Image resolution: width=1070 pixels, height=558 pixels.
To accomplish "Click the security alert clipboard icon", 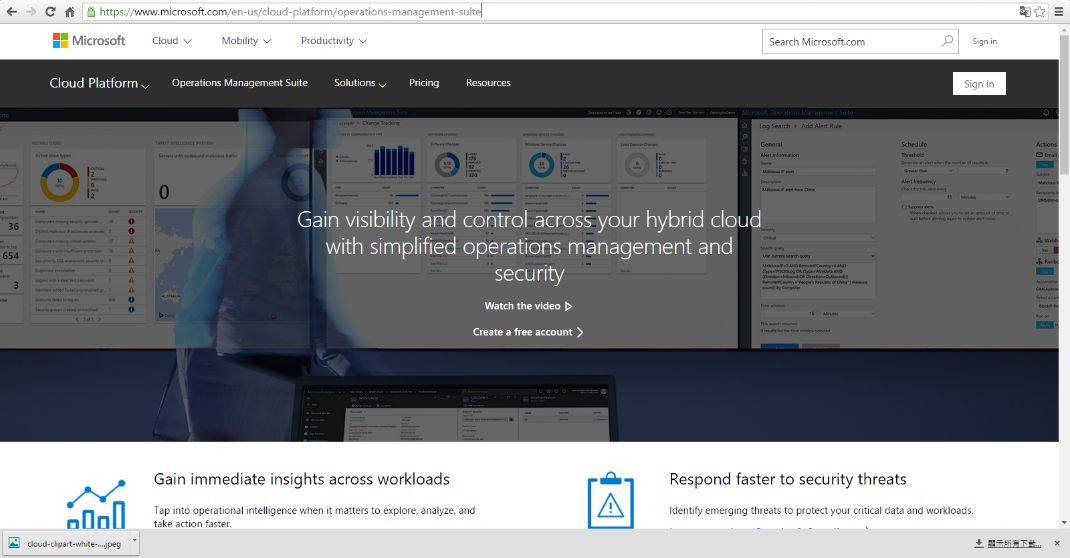I will tap(611, 500).
